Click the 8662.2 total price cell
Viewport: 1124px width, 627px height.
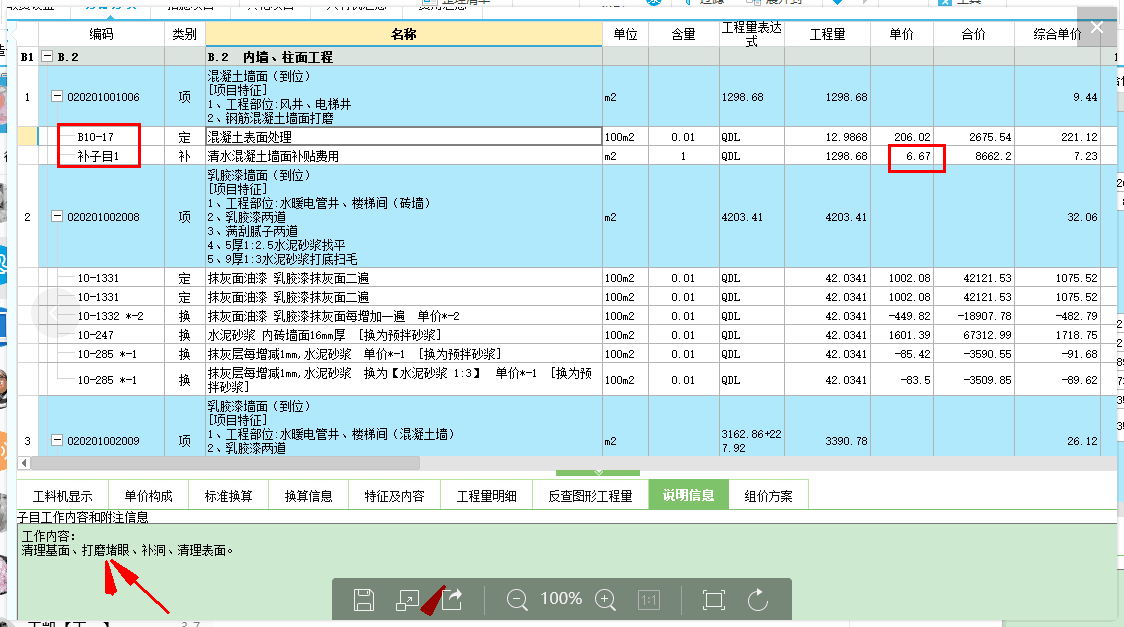click(973, 156)
